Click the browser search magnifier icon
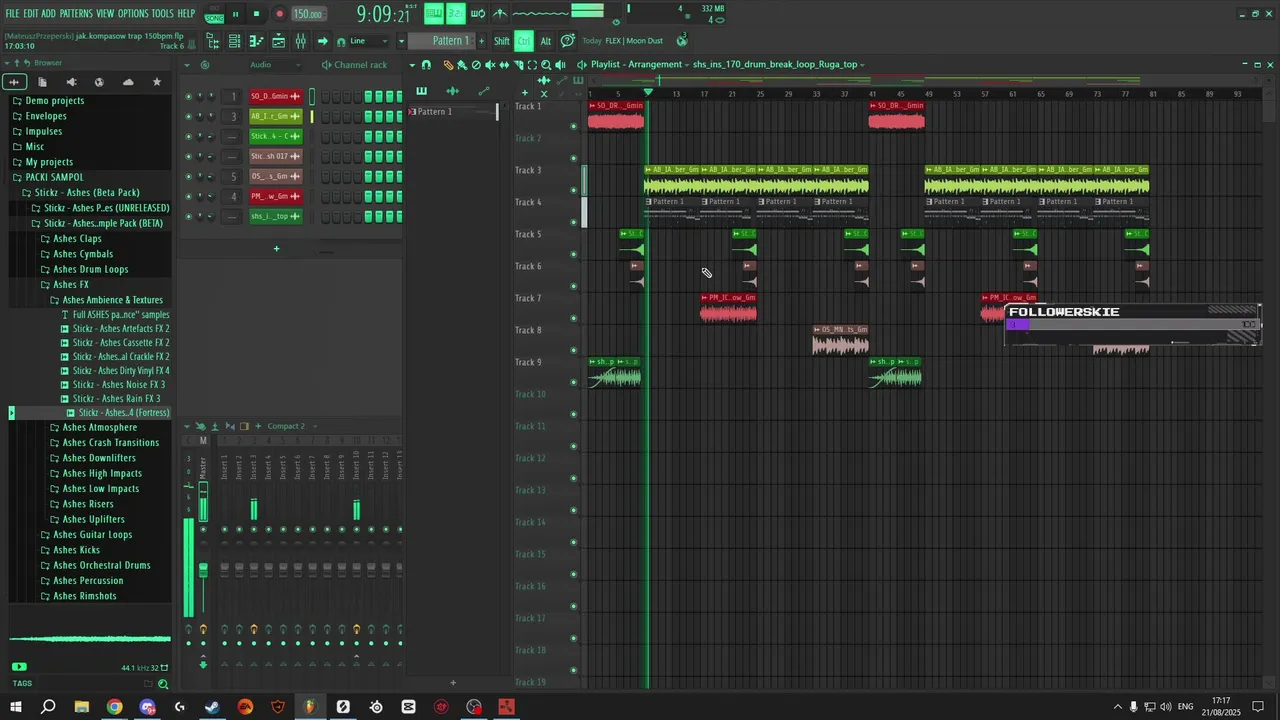The width and height of the screenshot is (1280, 720). coord(163,684)
